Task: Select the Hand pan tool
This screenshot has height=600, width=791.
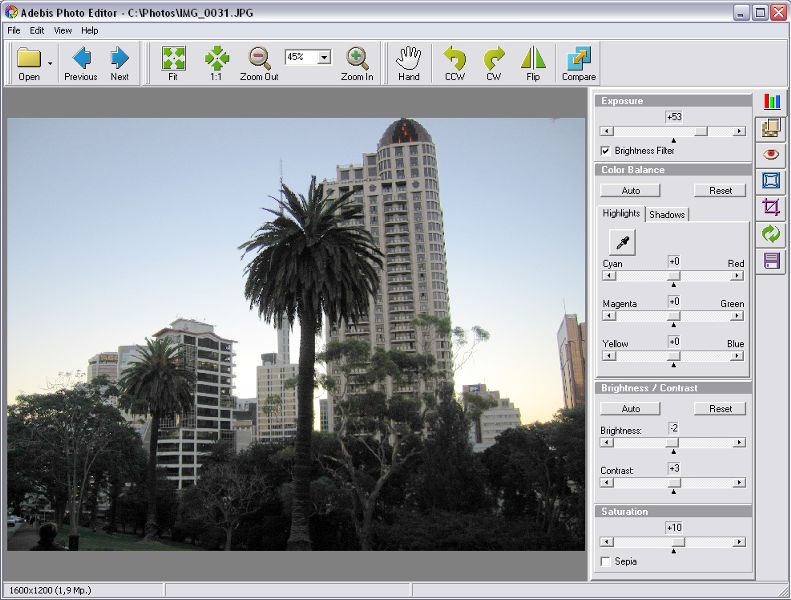Action: tap(409, 64)
